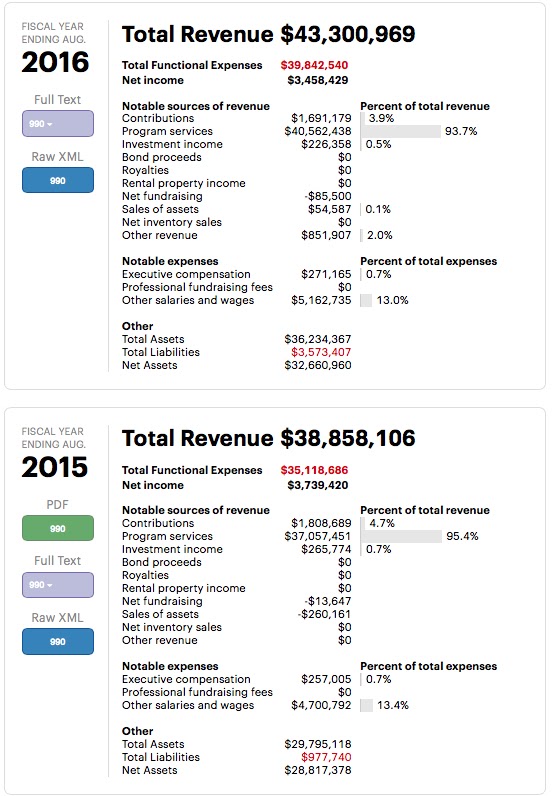Click the red 2015 expenses amount $35,118,686

(314, 470)
